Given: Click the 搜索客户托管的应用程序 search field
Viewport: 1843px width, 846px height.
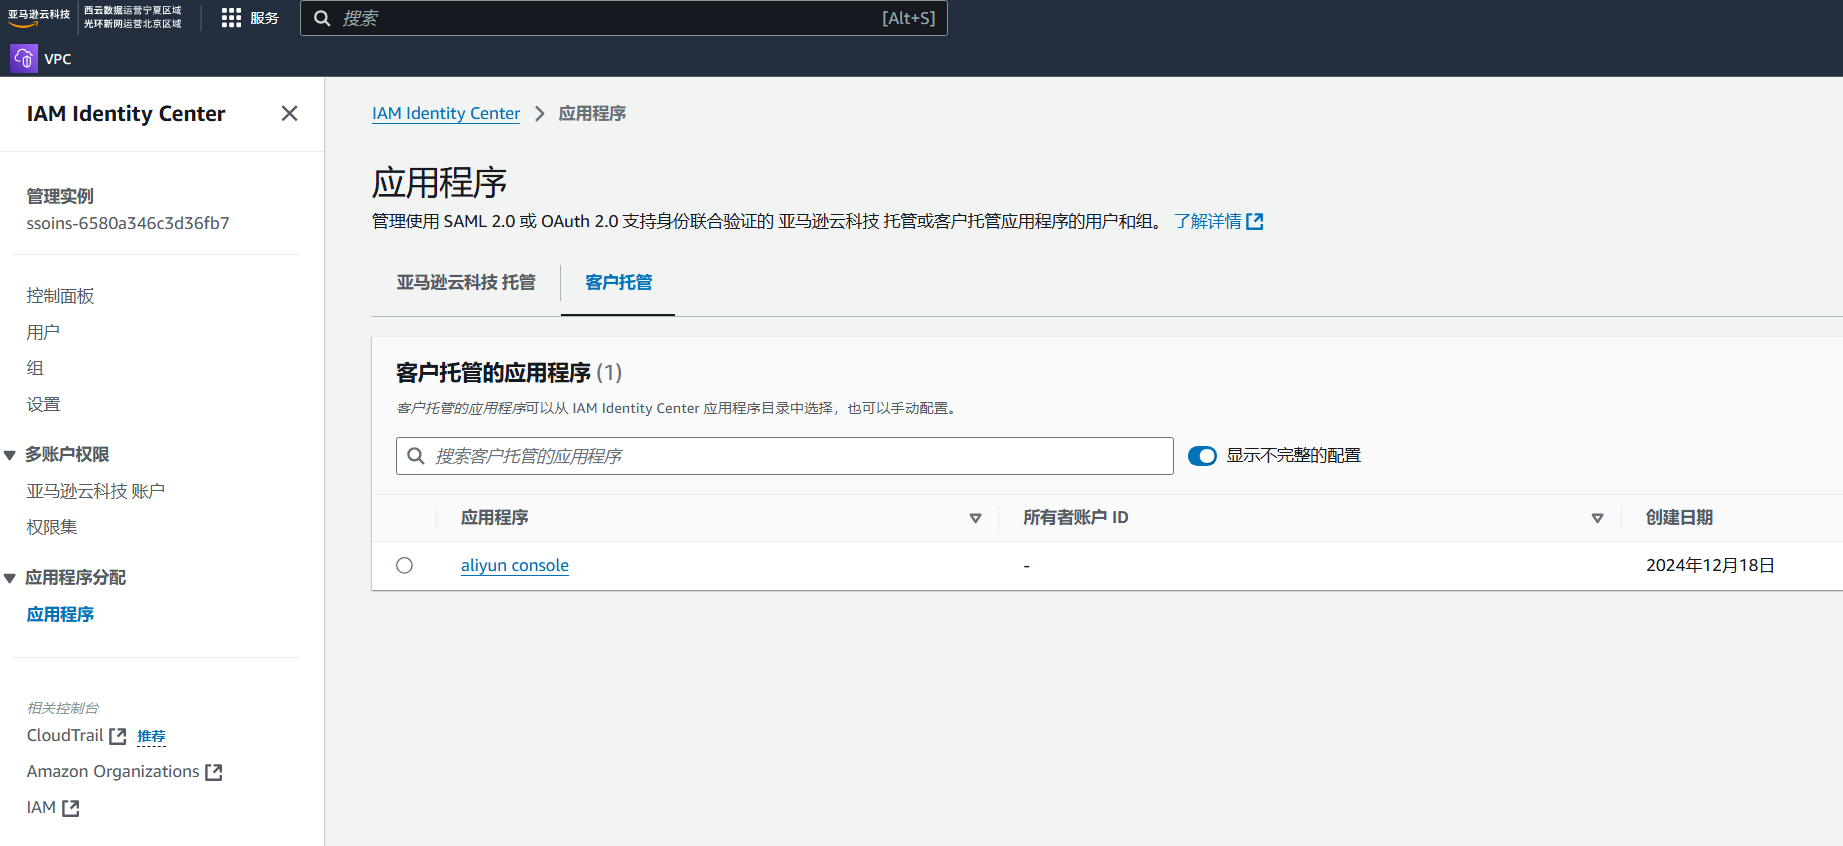Looking at the screenshot, I should click(785, 456).
